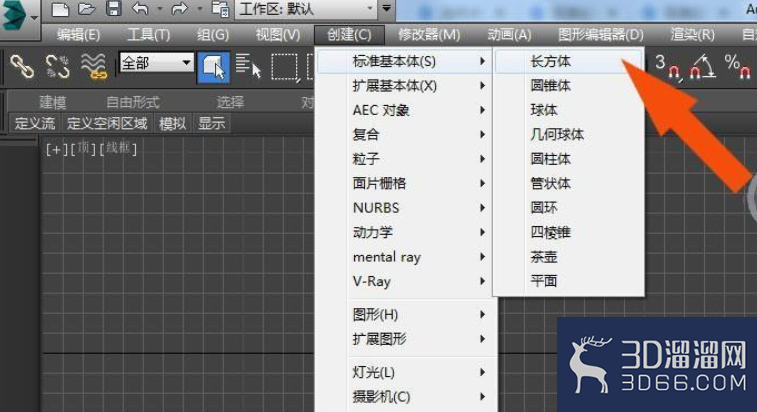
Task: Expand AEC 对象 submenu
Action: (x=405, y=110)
